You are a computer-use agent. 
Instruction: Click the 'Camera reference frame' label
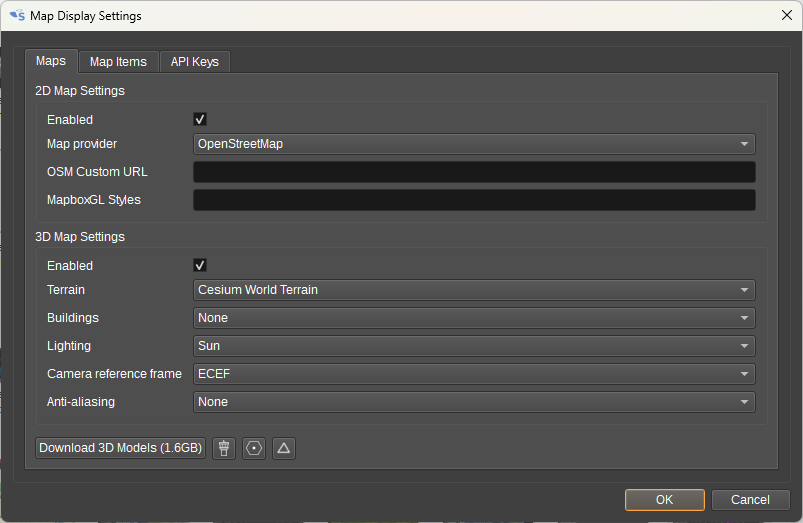pyautogui.click(x=114, y=374)
